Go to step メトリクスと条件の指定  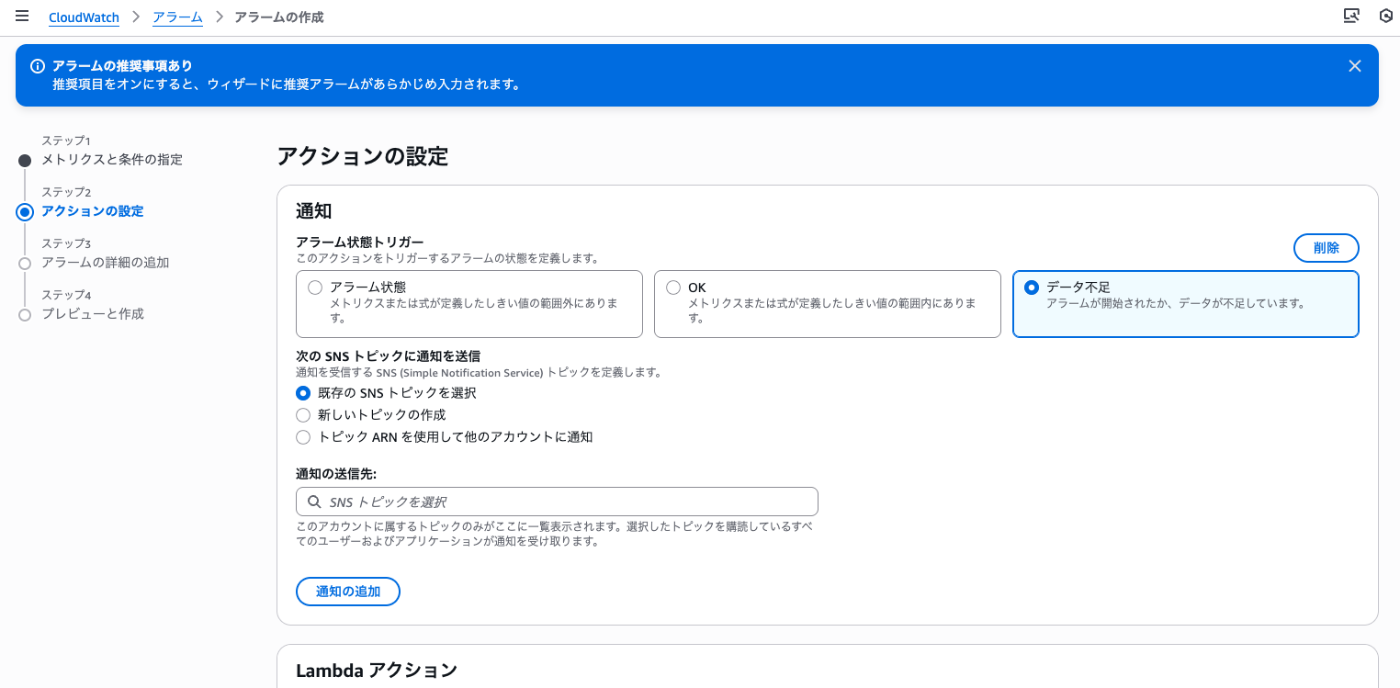tap(112, 160)
